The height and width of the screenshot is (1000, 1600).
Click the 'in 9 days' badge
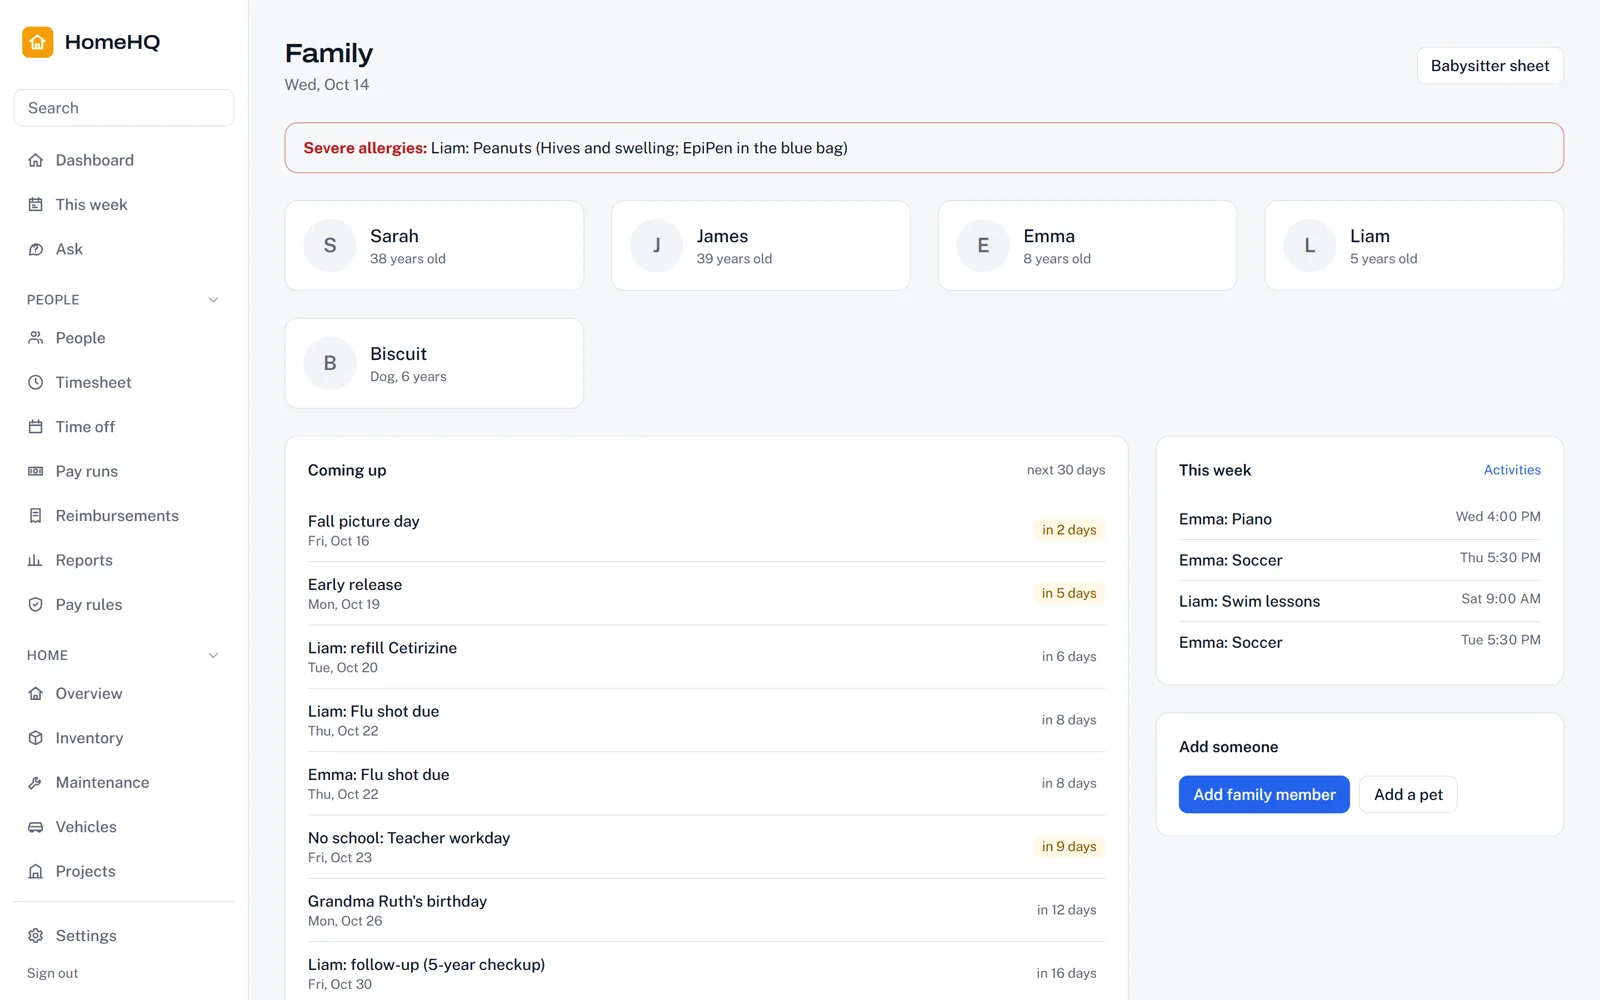tap(1069, 847)
